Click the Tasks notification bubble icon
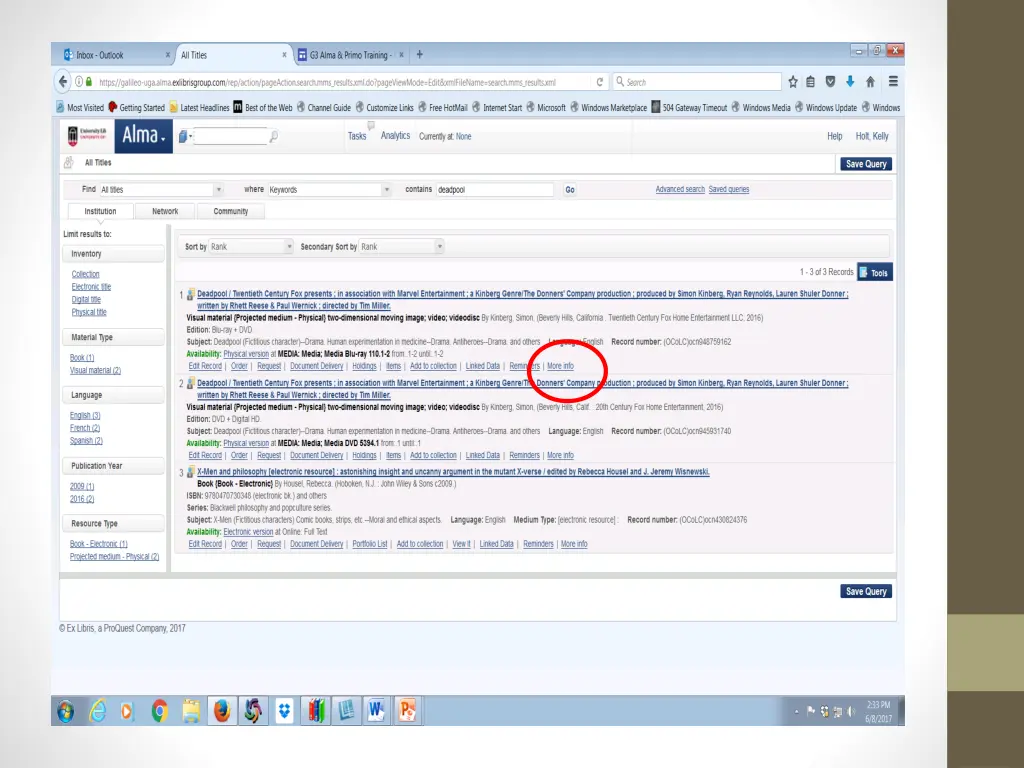Screen dimensions: 1024x768 [x=371, y=125]
